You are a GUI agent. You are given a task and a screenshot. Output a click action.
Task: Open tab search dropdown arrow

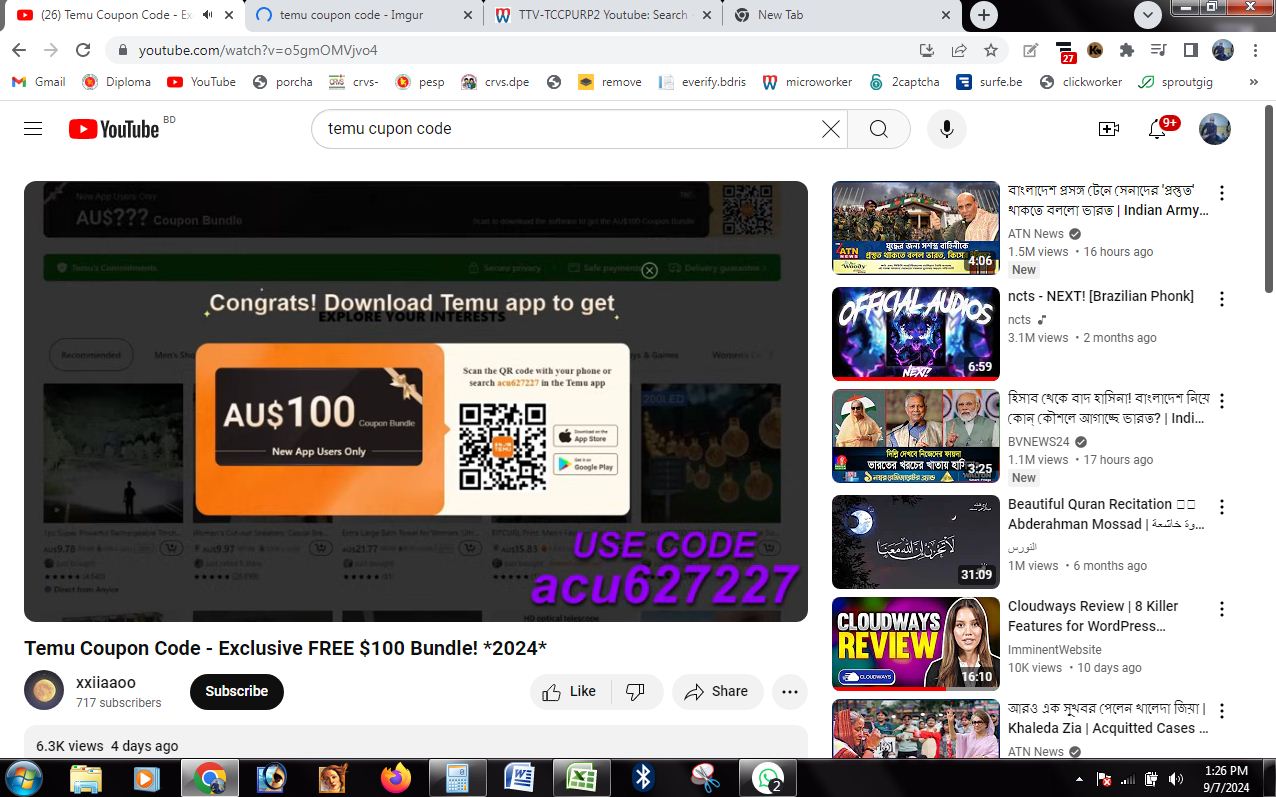[1148, 15]
